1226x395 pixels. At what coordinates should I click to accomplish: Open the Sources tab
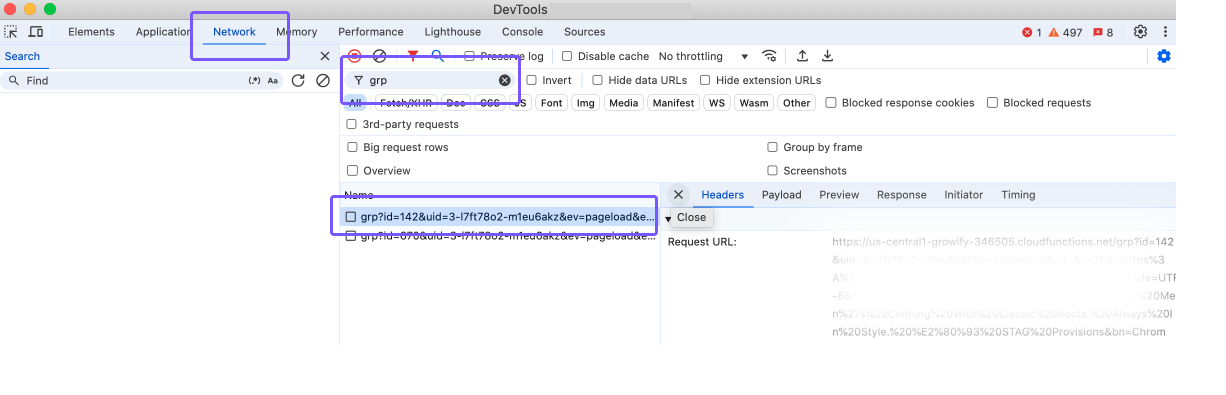(x=584, y=32)
